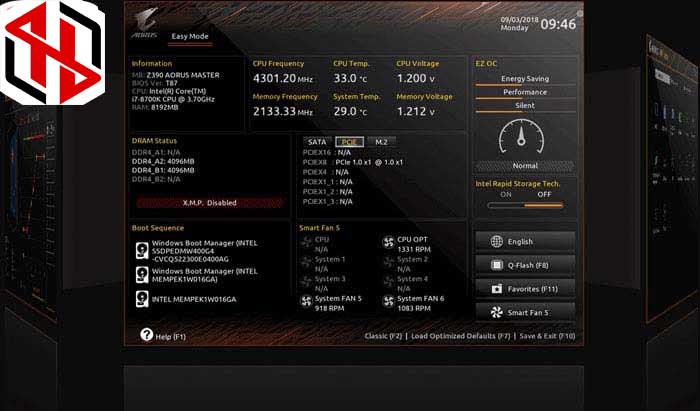Click the PCIEX8 PCIe 1.0 x1 row
Viewport: 700px width, 411px height.
click(x=353, y=162)
